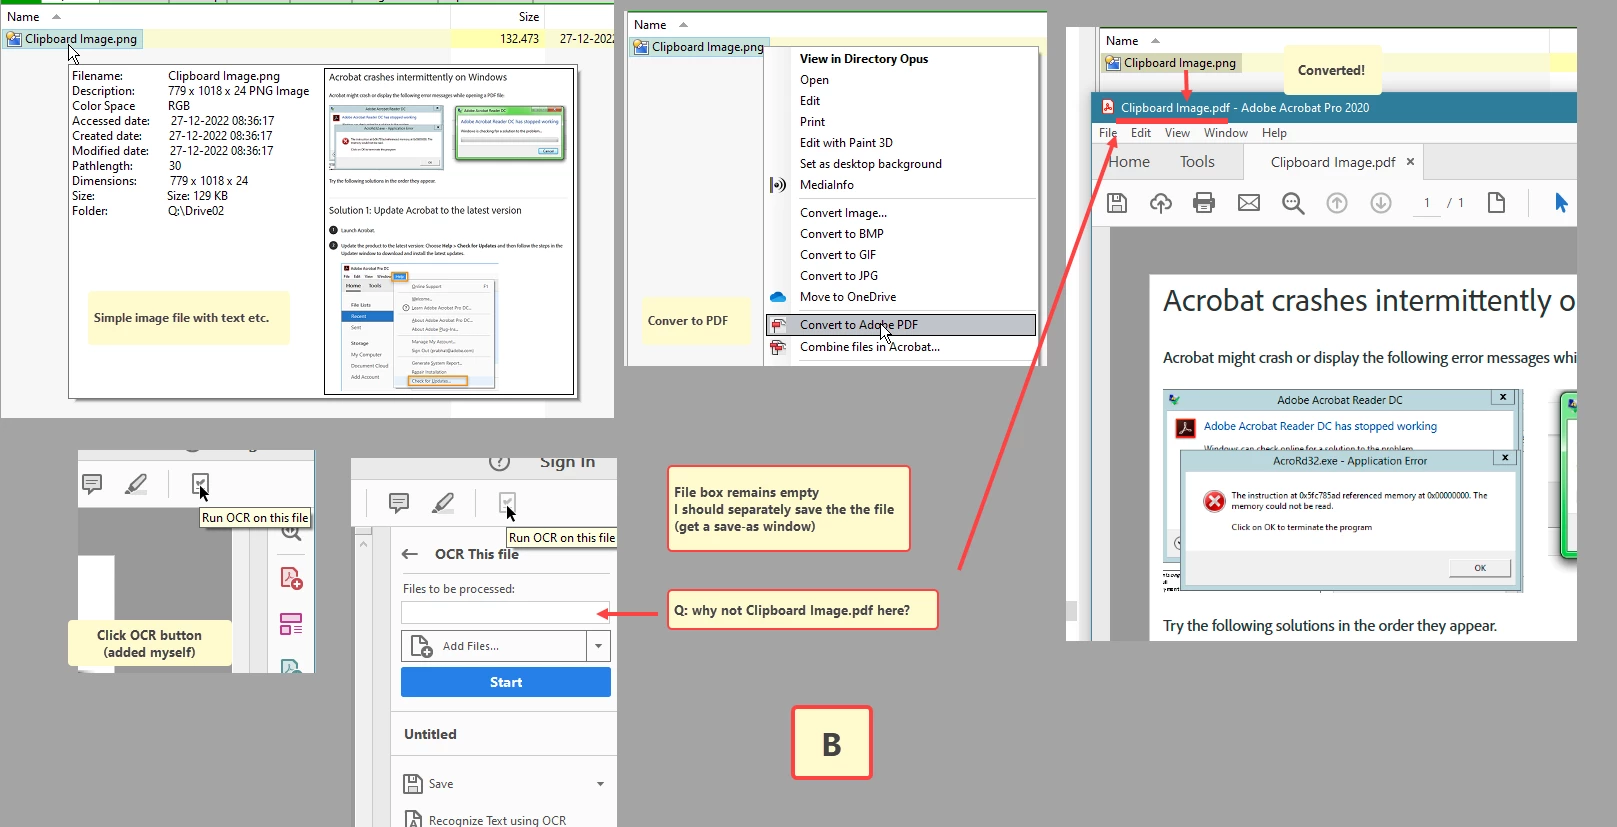1617x827 pixels.
Task: Click the Acrobat logo in the title bar
Action: 1108,107
